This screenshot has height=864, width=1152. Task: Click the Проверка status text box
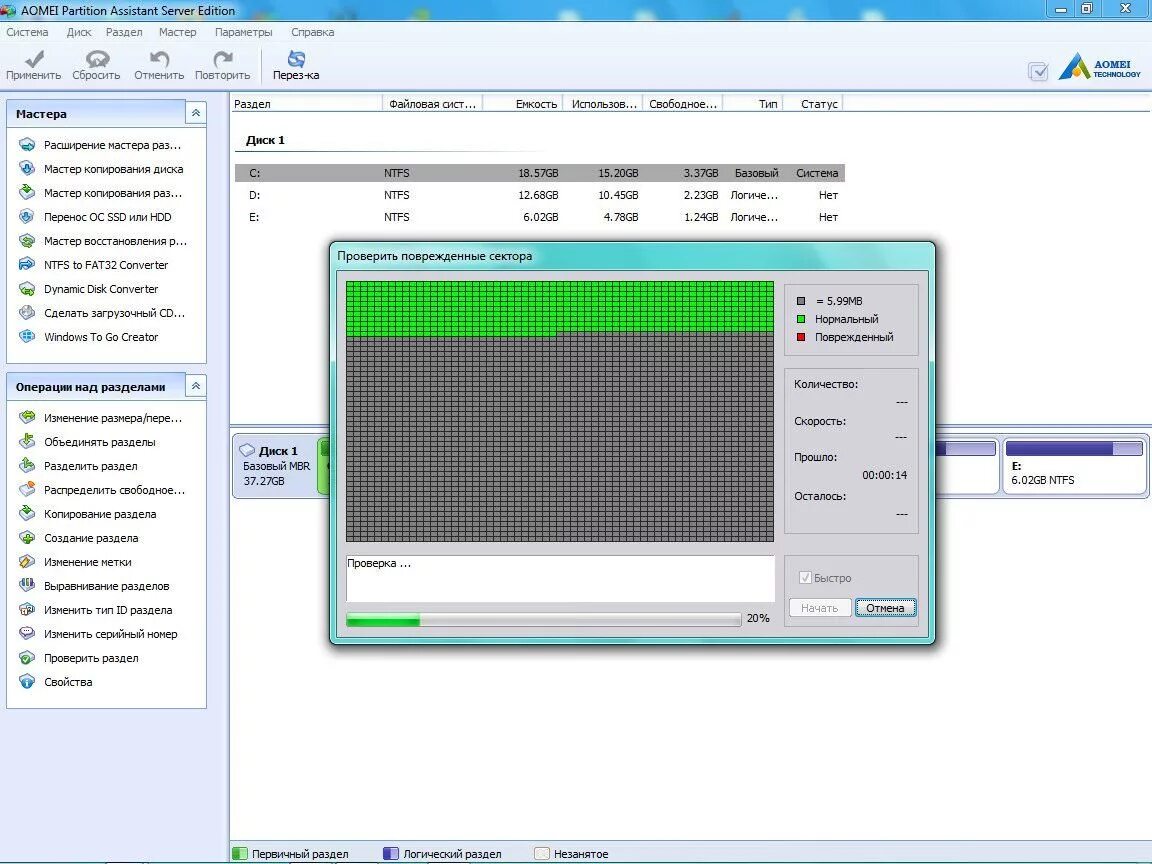(x=560, y=578)
